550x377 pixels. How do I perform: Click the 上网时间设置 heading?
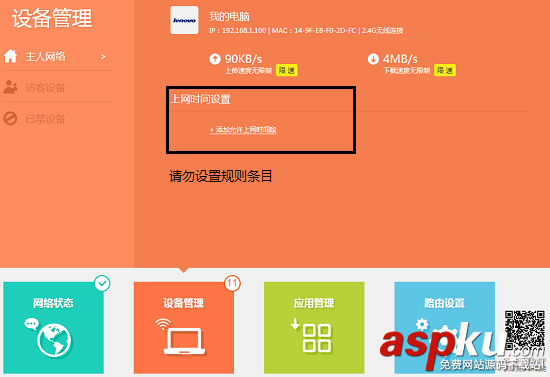pos(201,99)
